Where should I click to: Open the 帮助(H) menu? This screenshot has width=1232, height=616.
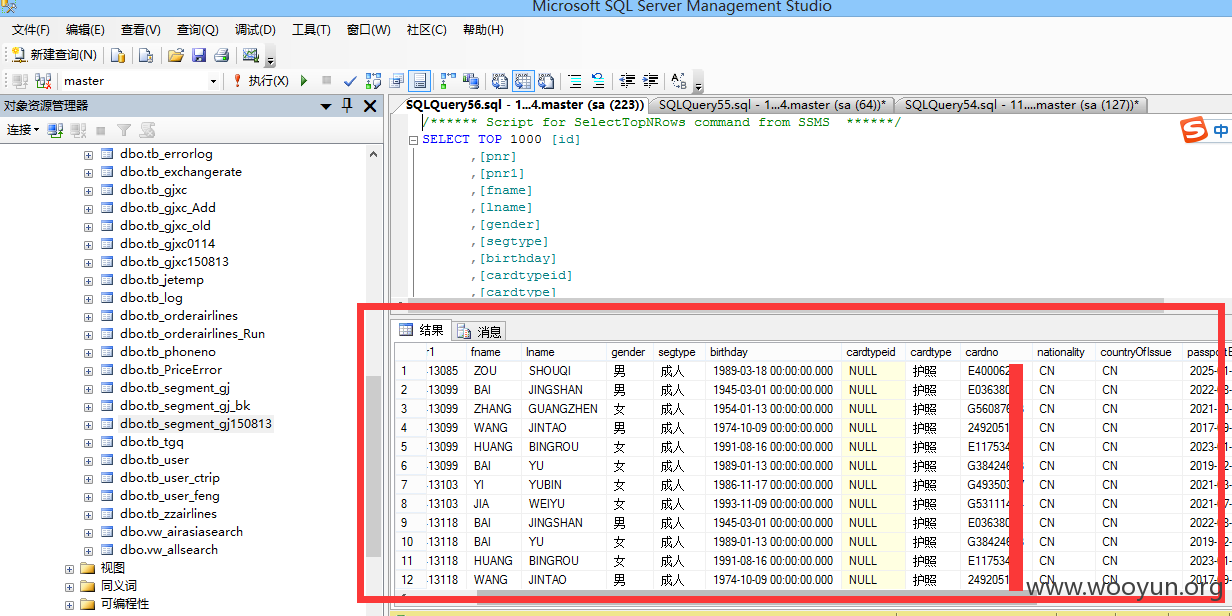483,30
